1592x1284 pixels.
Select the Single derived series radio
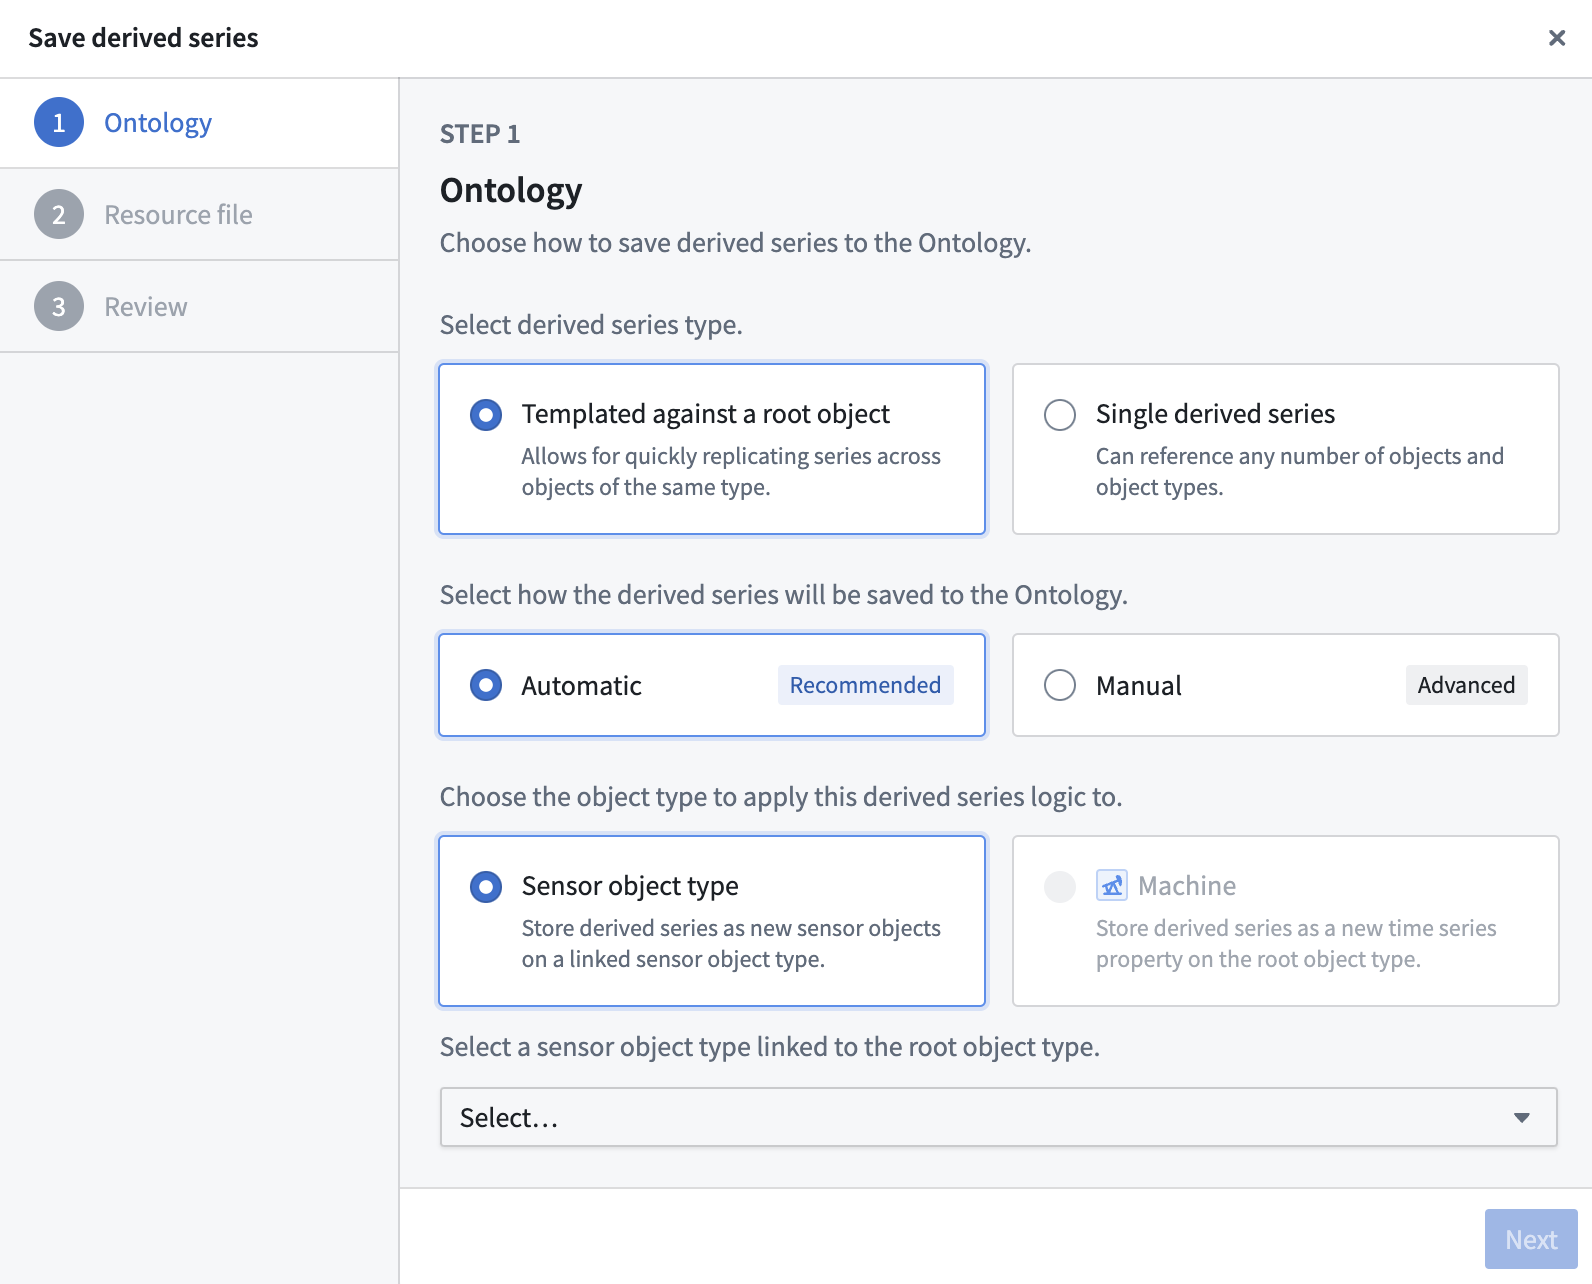pyautogui.click(x=1060, y=415)
